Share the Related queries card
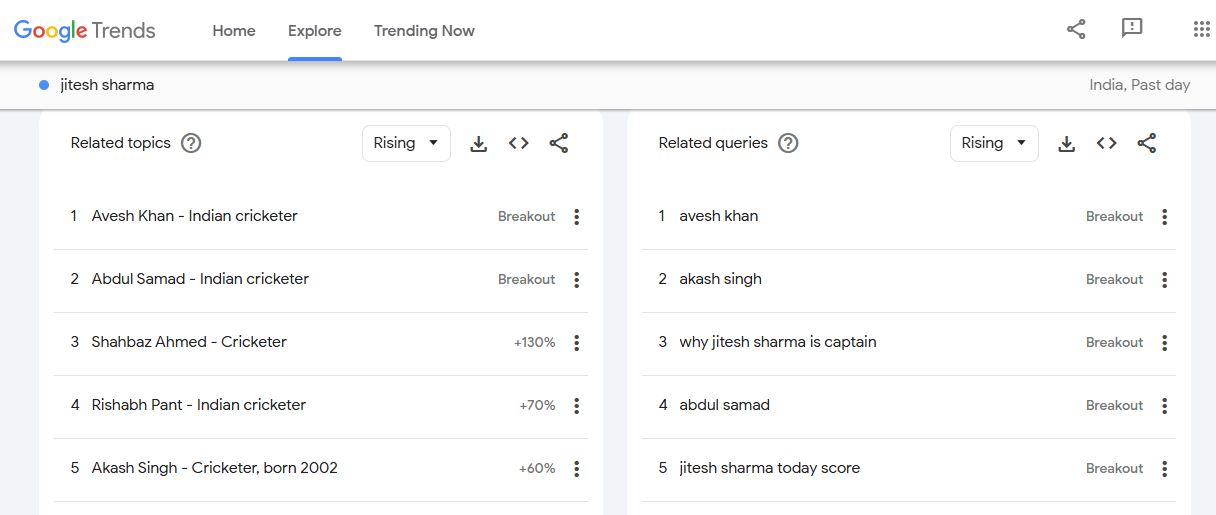Image resolution: width=1216 pixels, height=515 pixels. (1147, 143)
